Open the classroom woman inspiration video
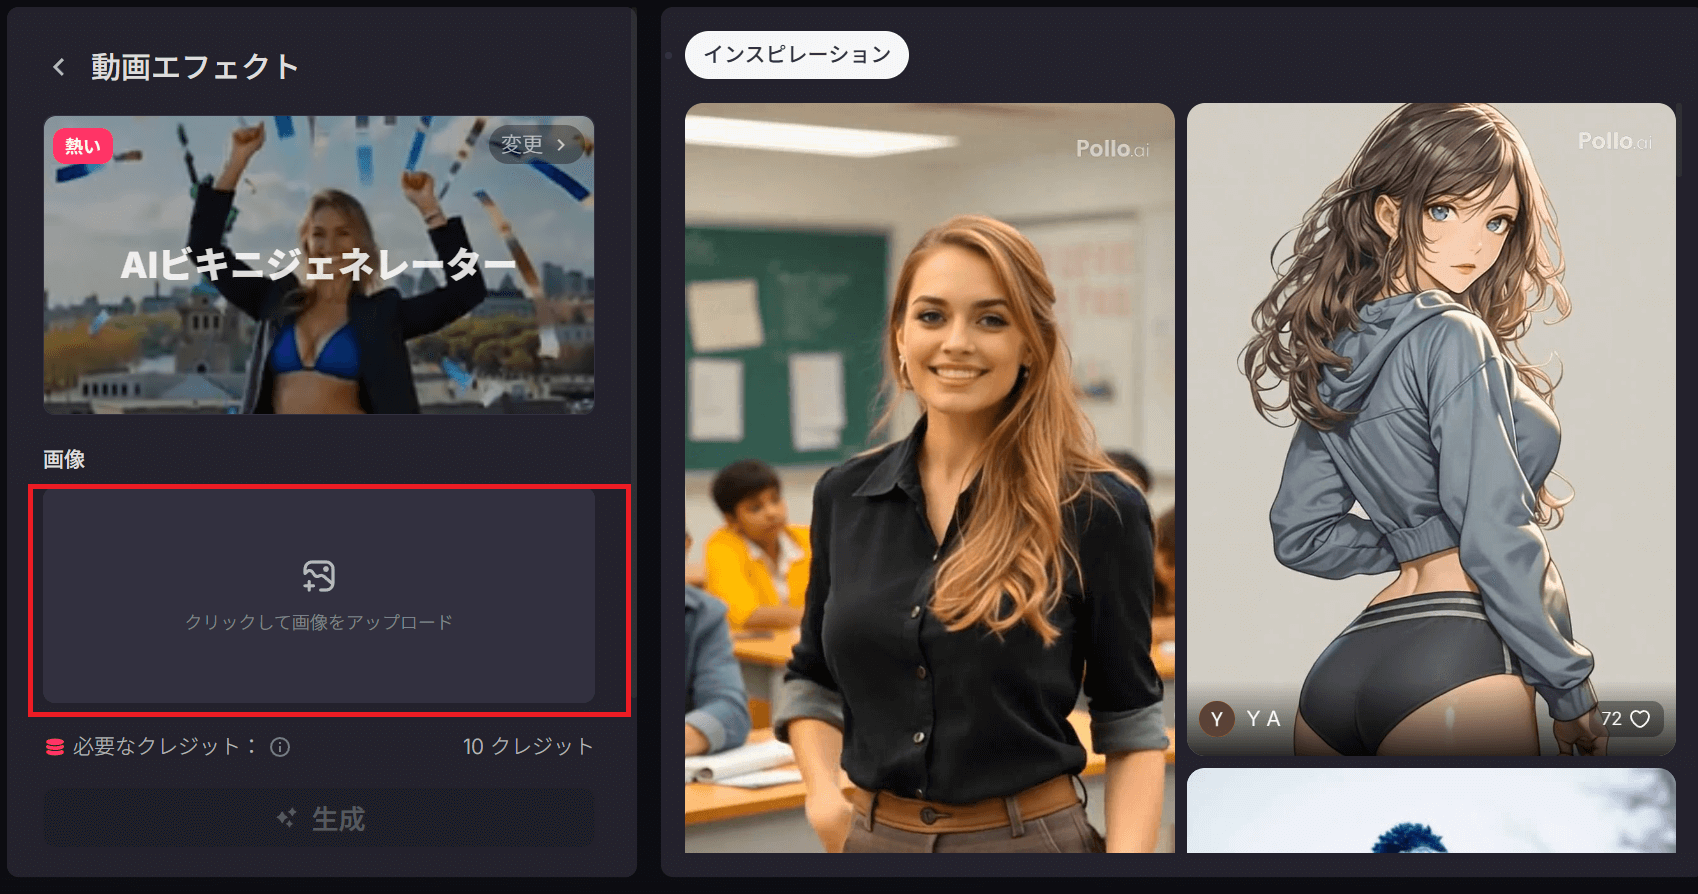This screenshot has width=1698, height=894. pyautogui.click(x=930, y=478)
